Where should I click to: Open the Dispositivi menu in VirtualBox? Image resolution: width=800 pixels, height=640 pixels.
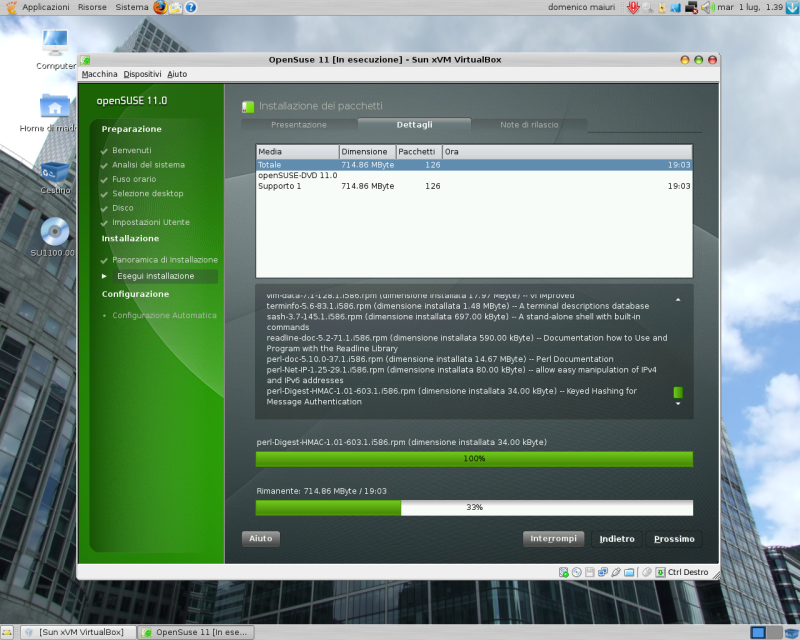point(142,73)
